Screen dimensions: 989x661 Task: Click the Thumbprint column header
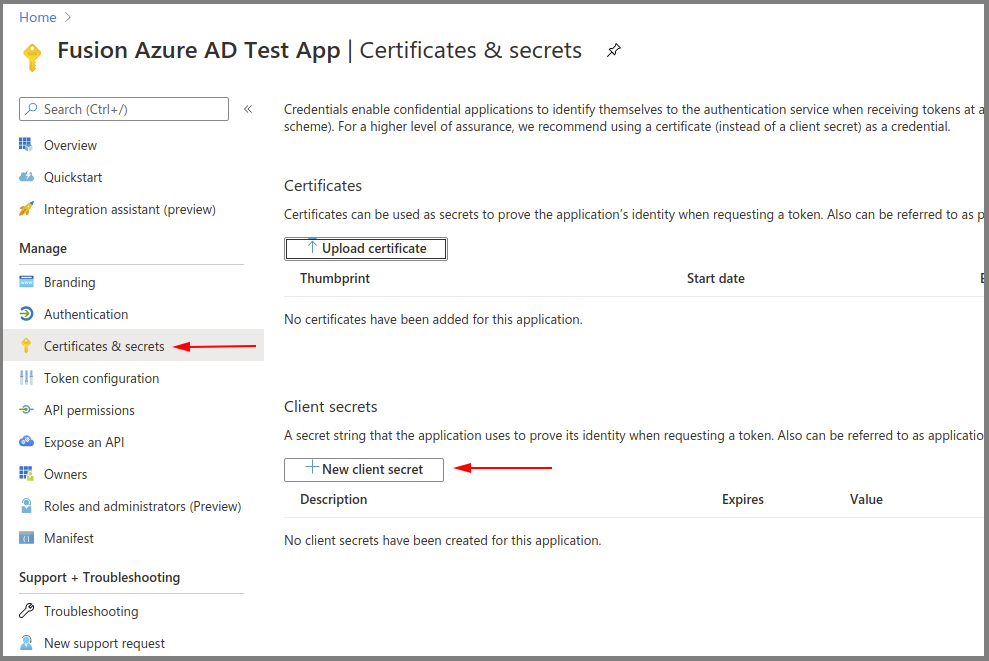[x=335, y=278]
